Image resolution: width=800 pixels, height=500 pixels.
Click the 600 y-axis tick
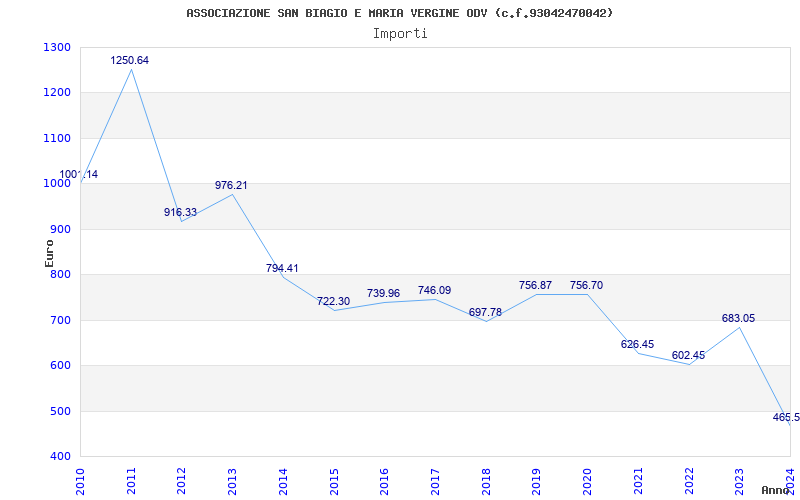coord(60,366)
